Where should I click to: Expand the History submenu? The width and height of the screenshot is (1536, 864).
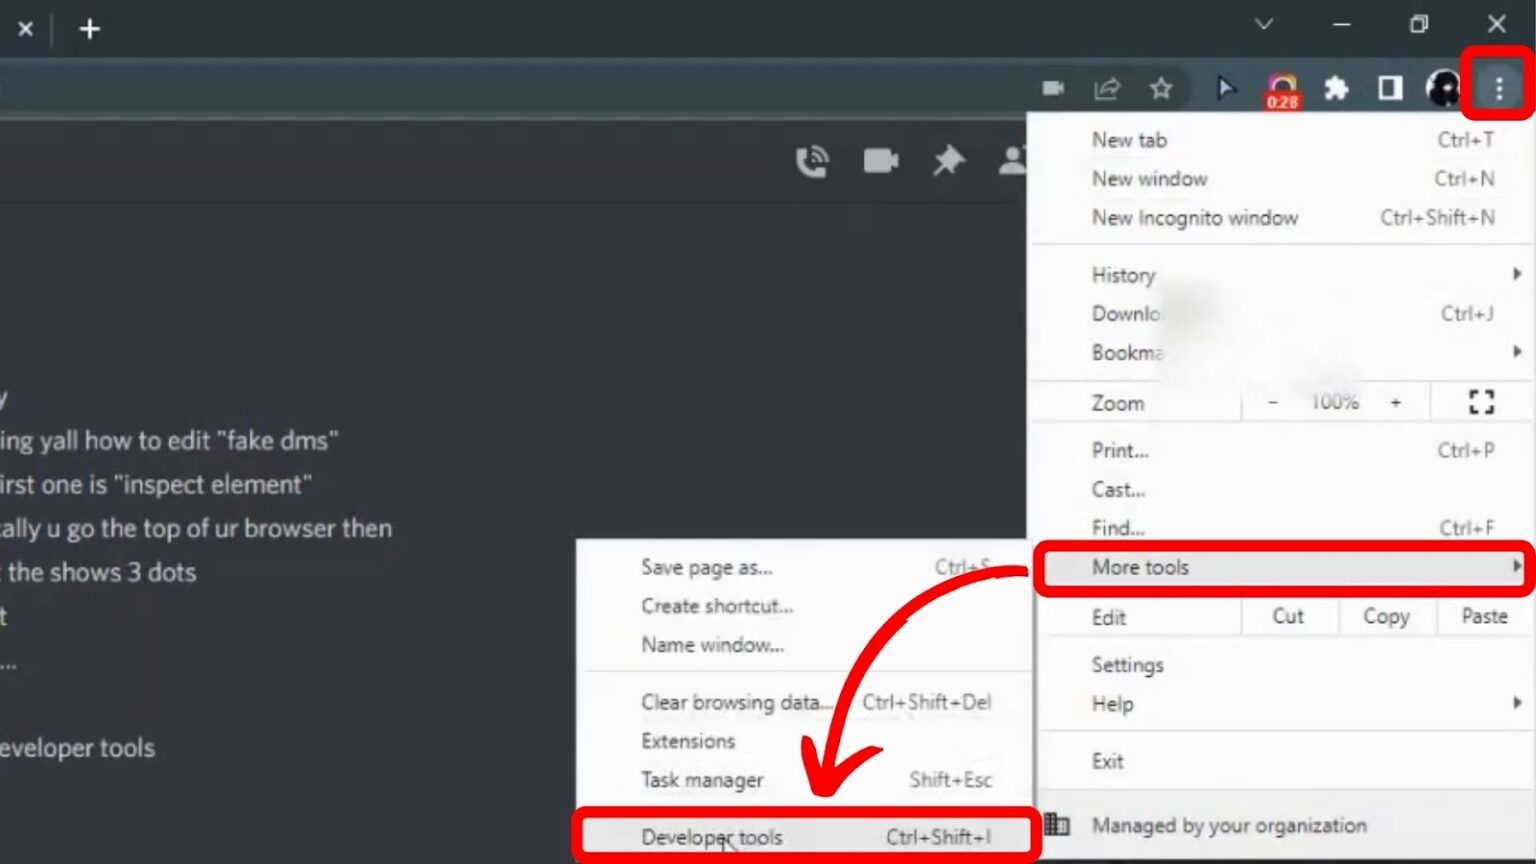(1122, 274)
